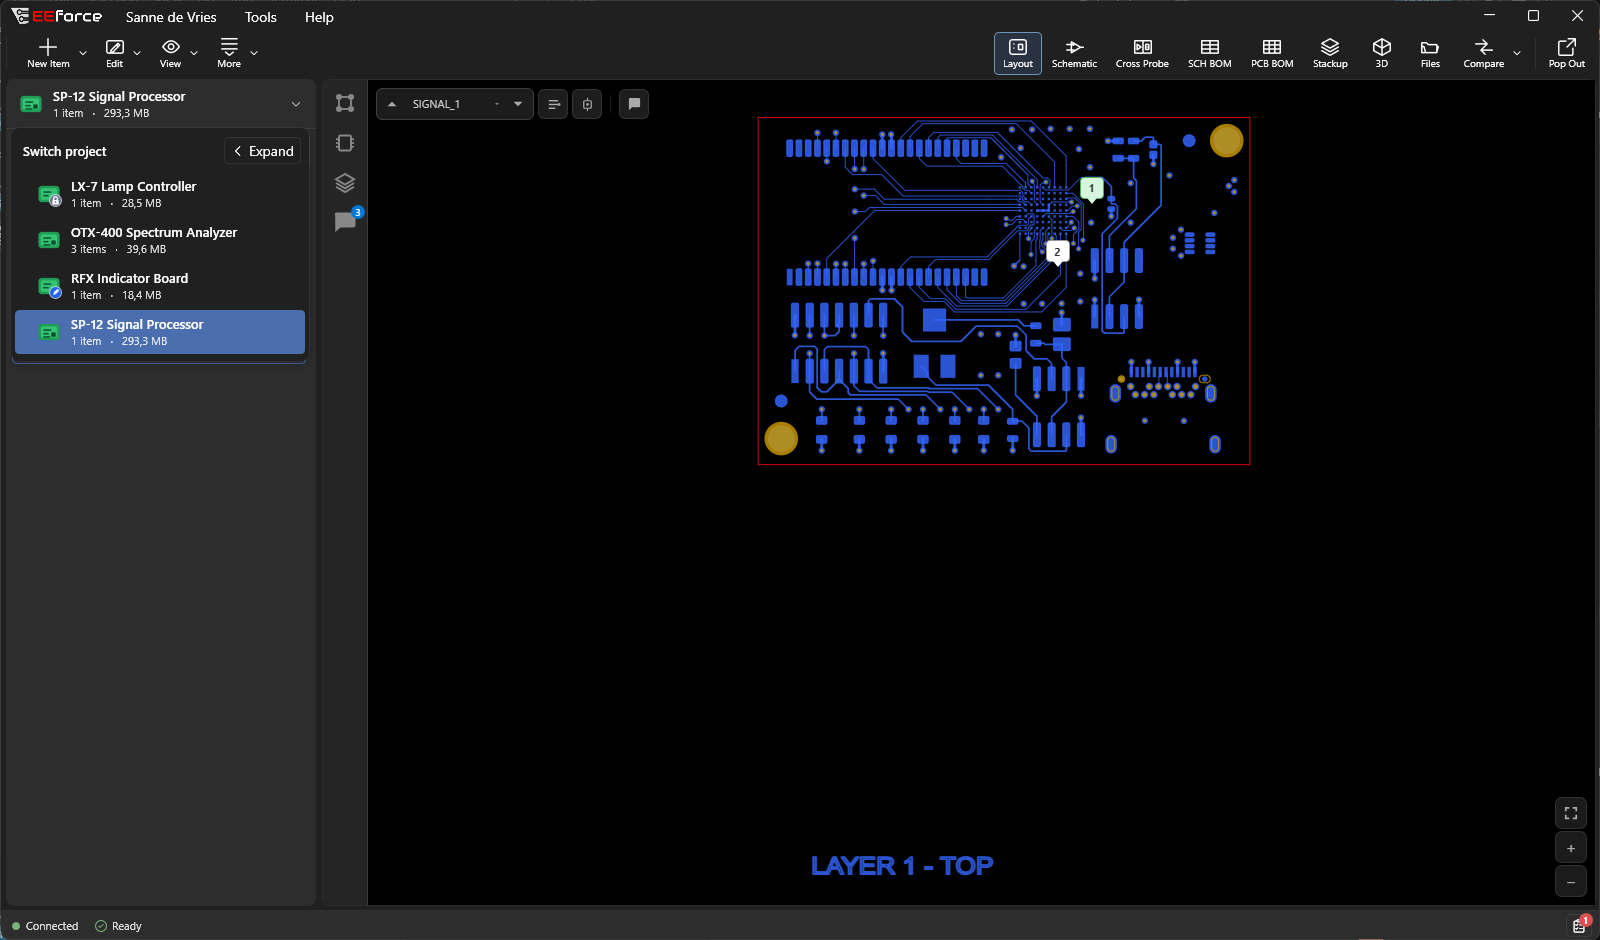The image size is (1600, 940).
Task: Click the Compare tool
Action: pyautogui.click(x=1483, y=53)
